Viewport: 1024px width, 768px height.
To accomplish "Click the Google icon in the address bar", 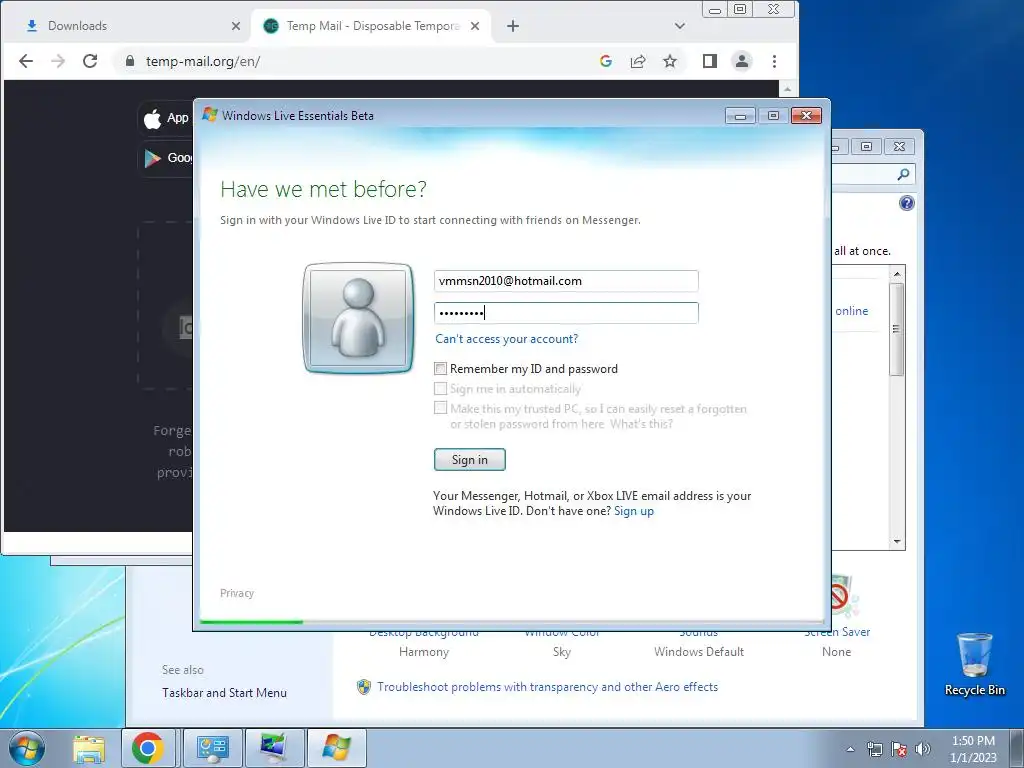I will click(x=605, y=61).
